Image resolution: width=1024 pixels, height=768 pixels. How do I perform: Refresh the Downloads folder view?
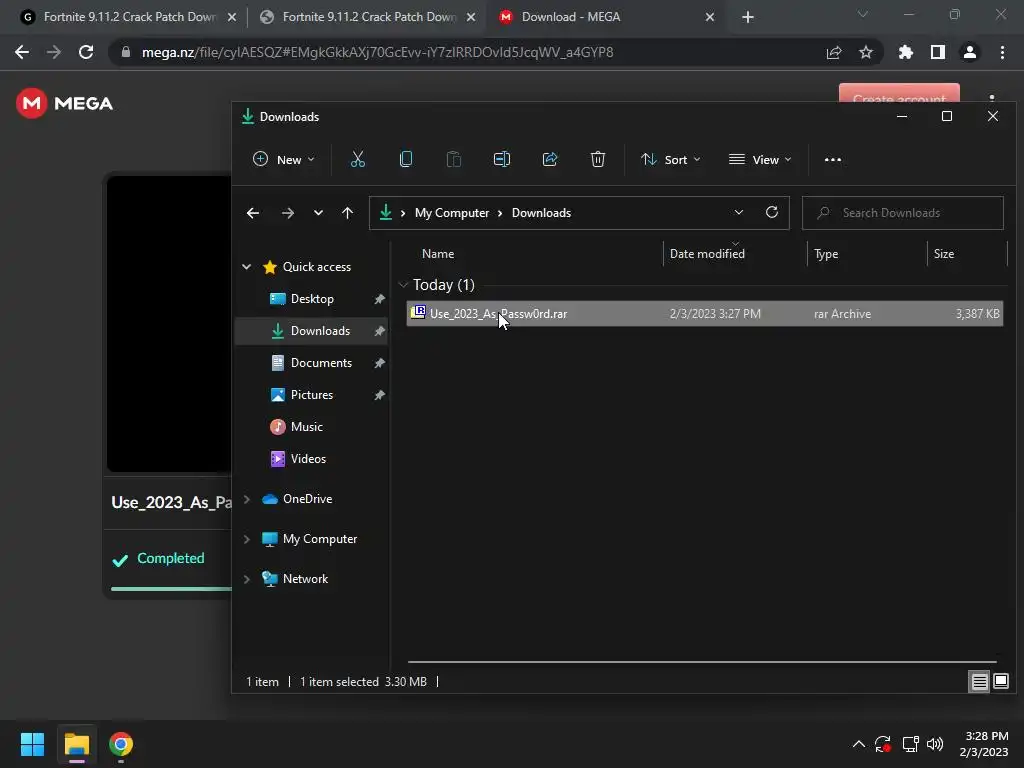coord(772,212)
